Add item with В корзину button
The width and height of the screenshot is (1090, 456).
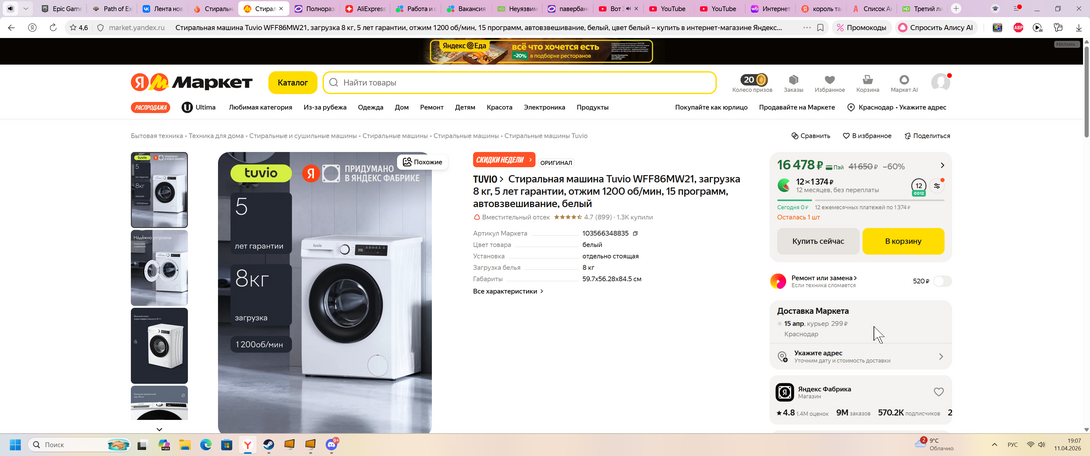point(903,241)
